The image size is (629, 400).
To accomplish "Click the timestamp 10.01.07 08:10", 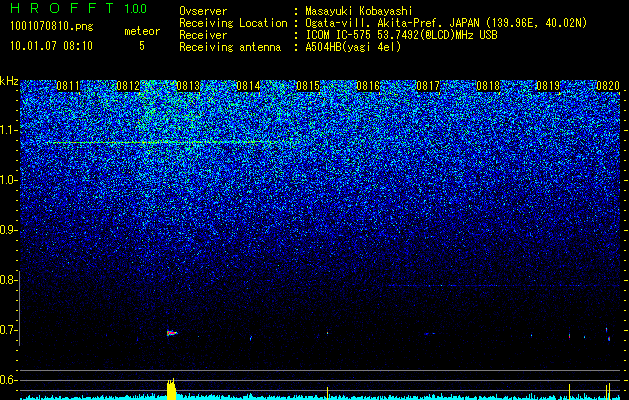I will coord(51,46).
